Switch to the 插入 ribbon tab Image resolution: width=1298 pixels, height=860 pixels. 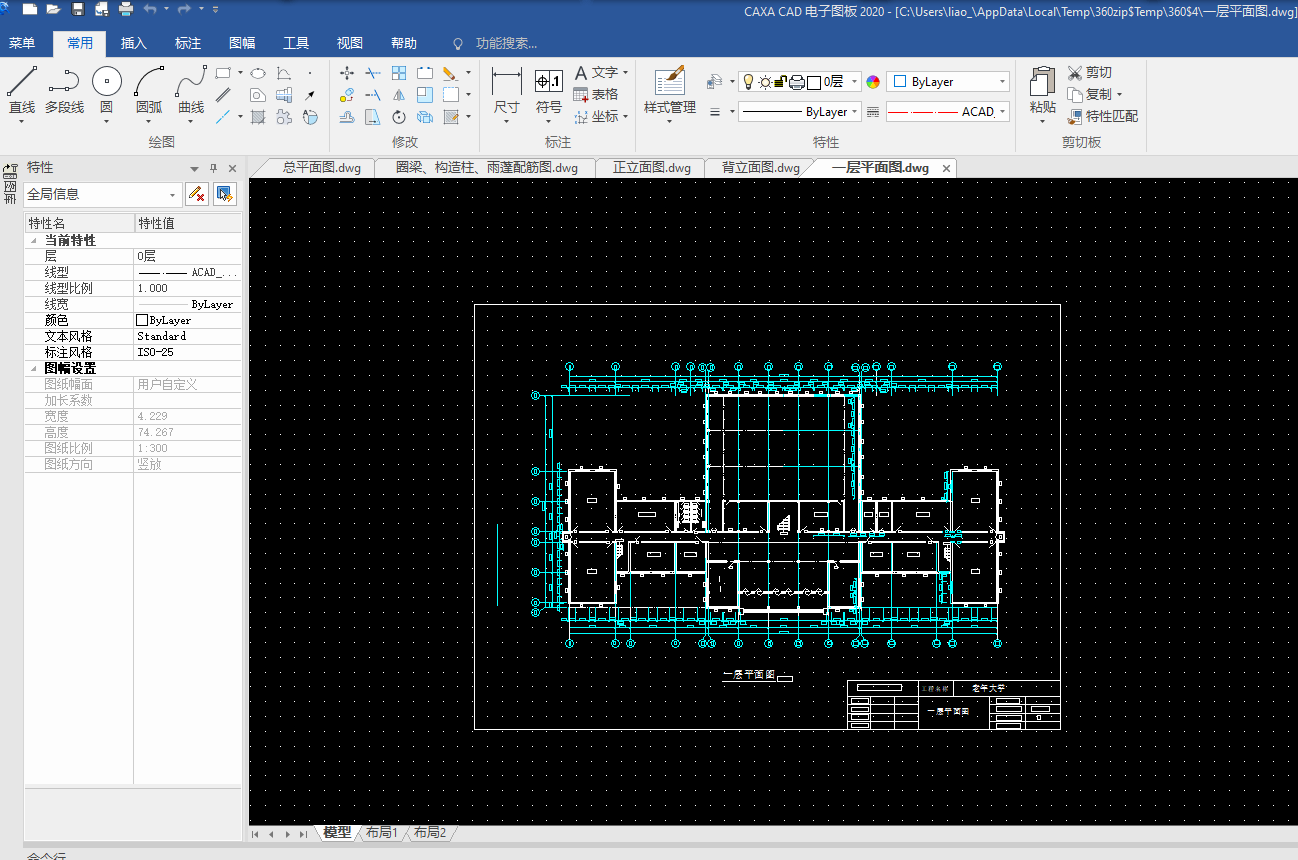[134, 43]
